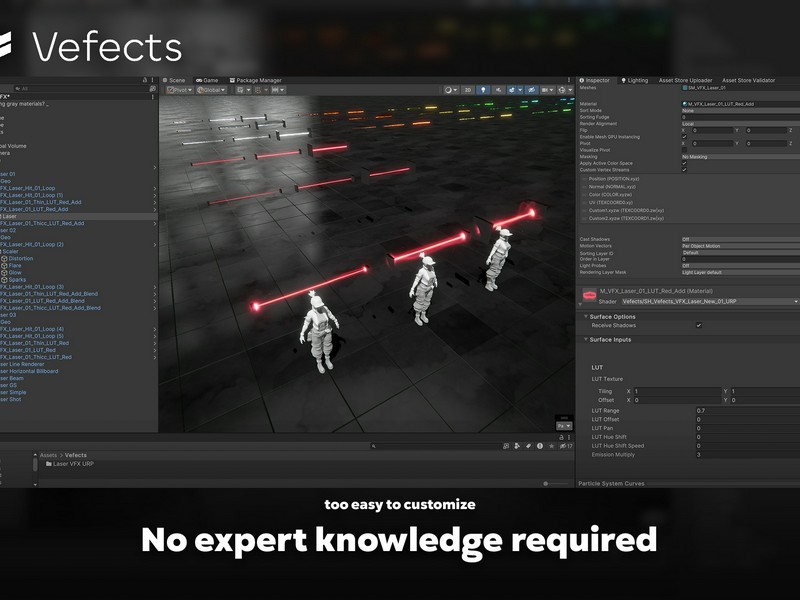Open the Cast Shadows dropdown

740,239
